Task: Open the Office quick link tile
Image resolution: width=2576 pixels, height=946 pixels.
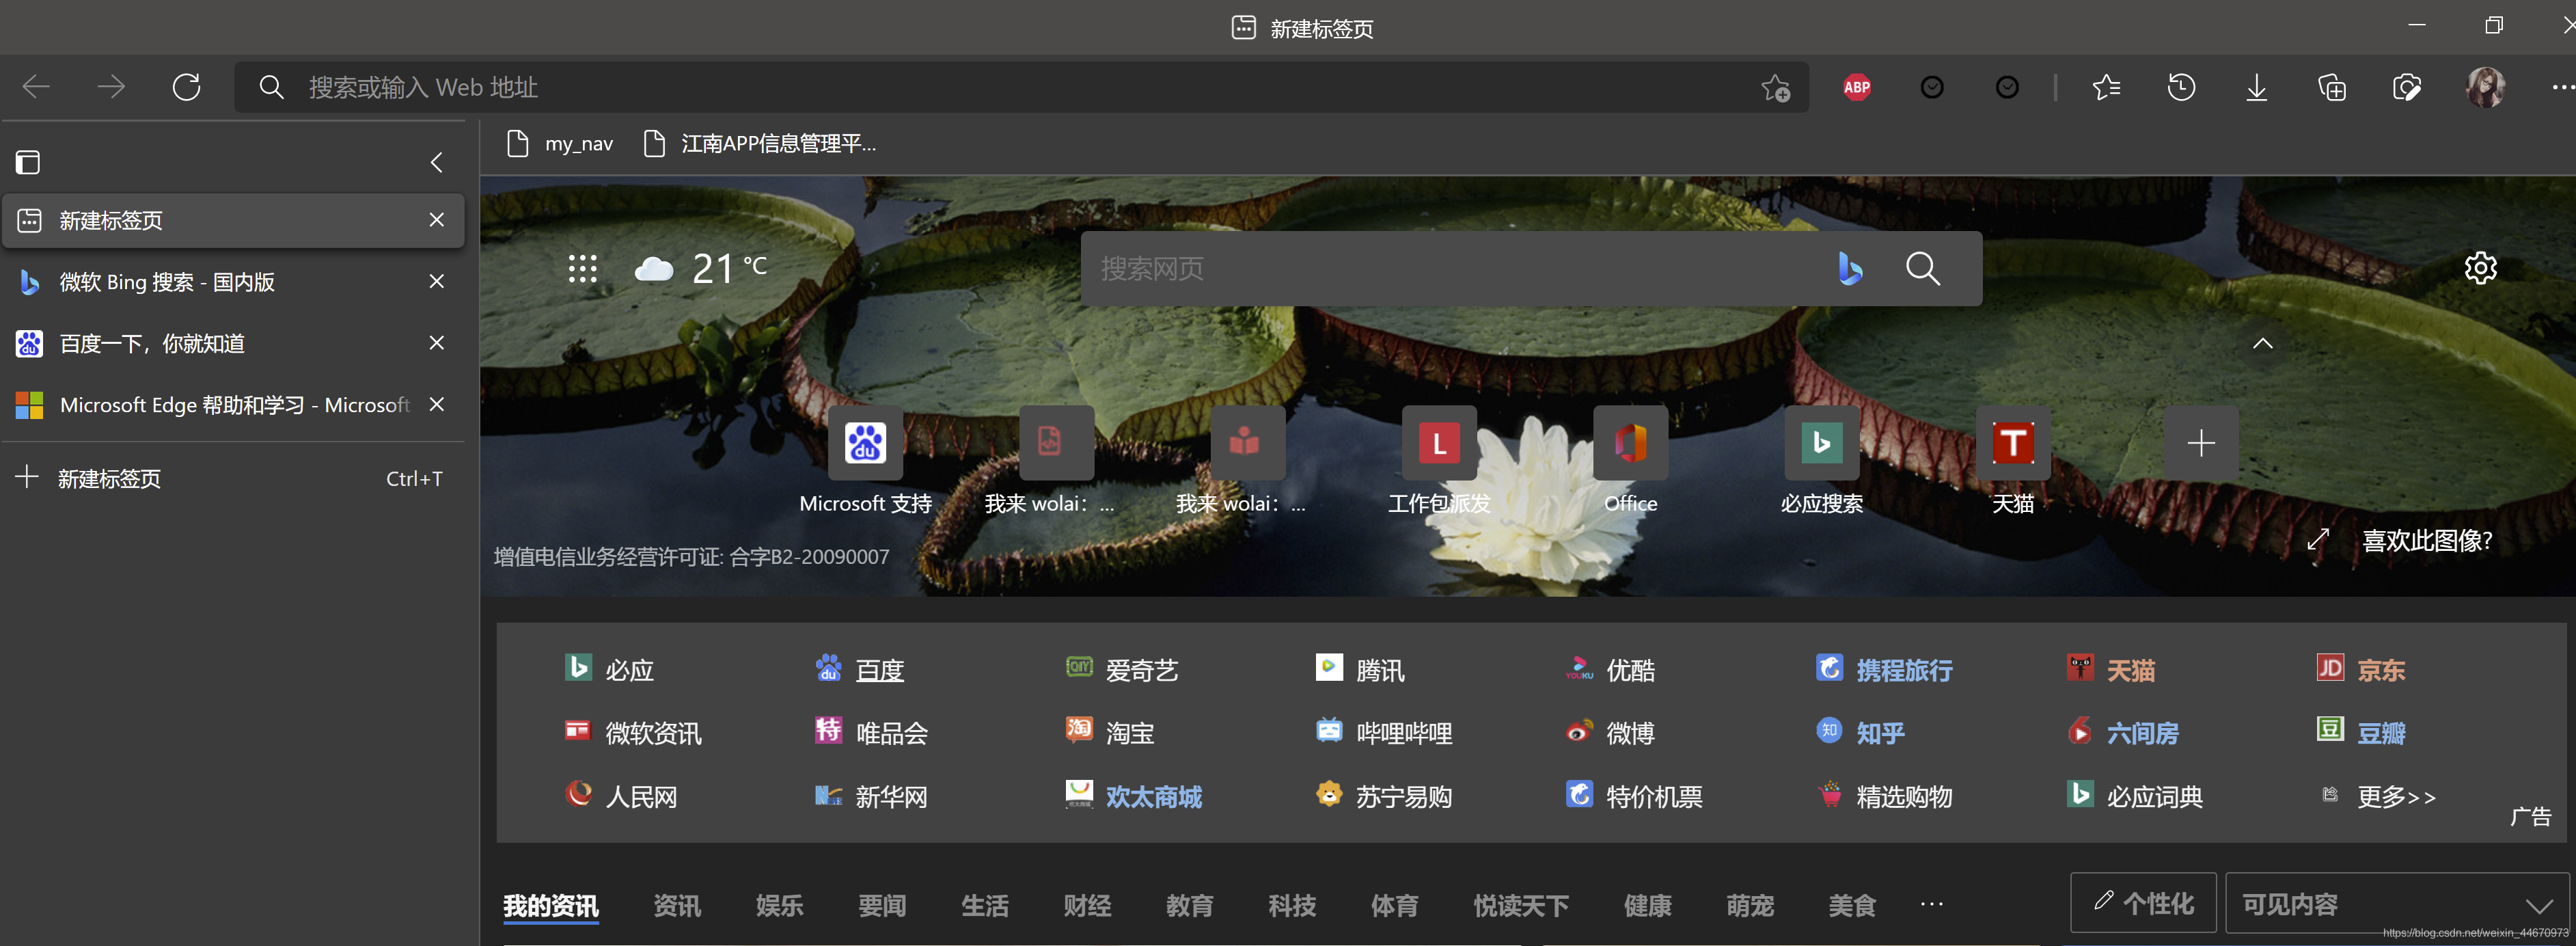Action: point(1630,444)
